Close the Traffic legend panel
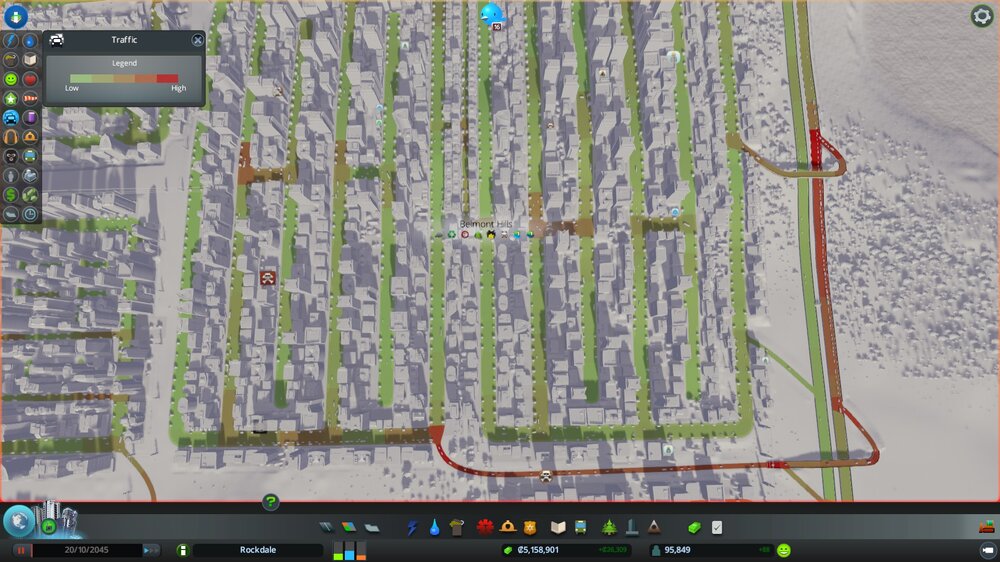 point(197,40)
